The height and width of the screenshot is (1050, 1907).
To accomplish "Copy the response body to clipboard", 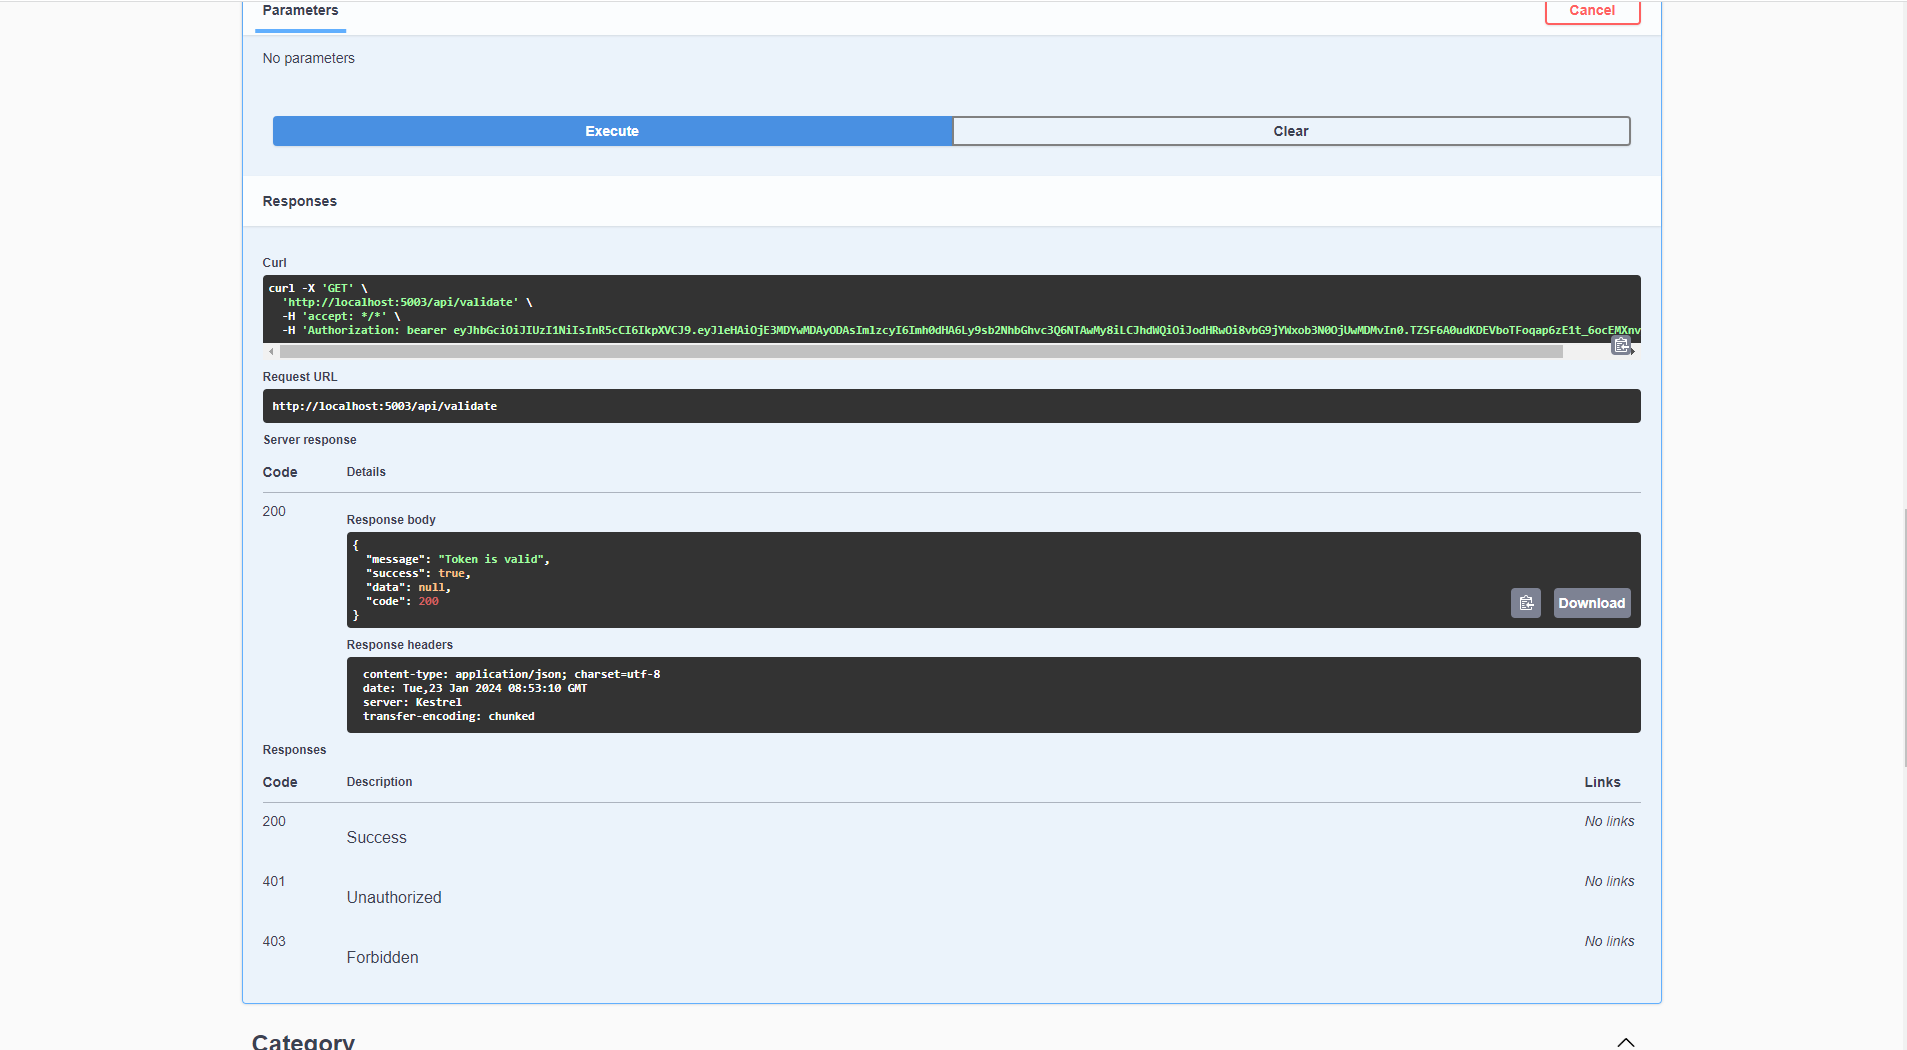I will pyautogui.click(x=1525, y=603).
